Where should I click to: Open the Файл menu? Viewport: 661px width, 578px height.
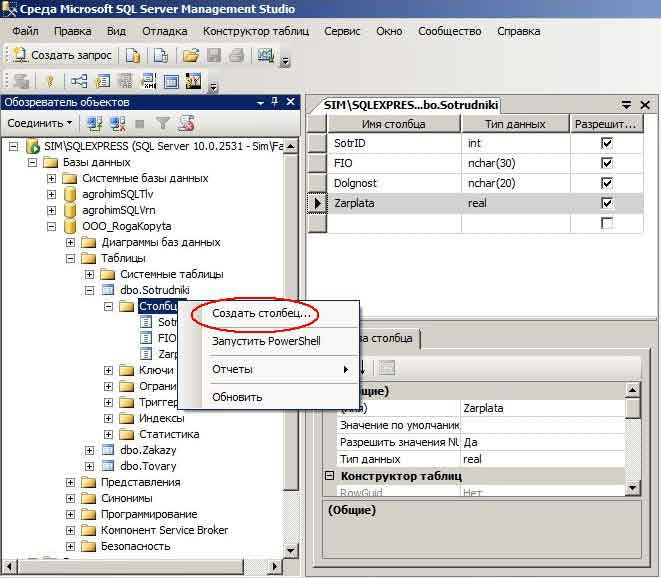(25, 31)
